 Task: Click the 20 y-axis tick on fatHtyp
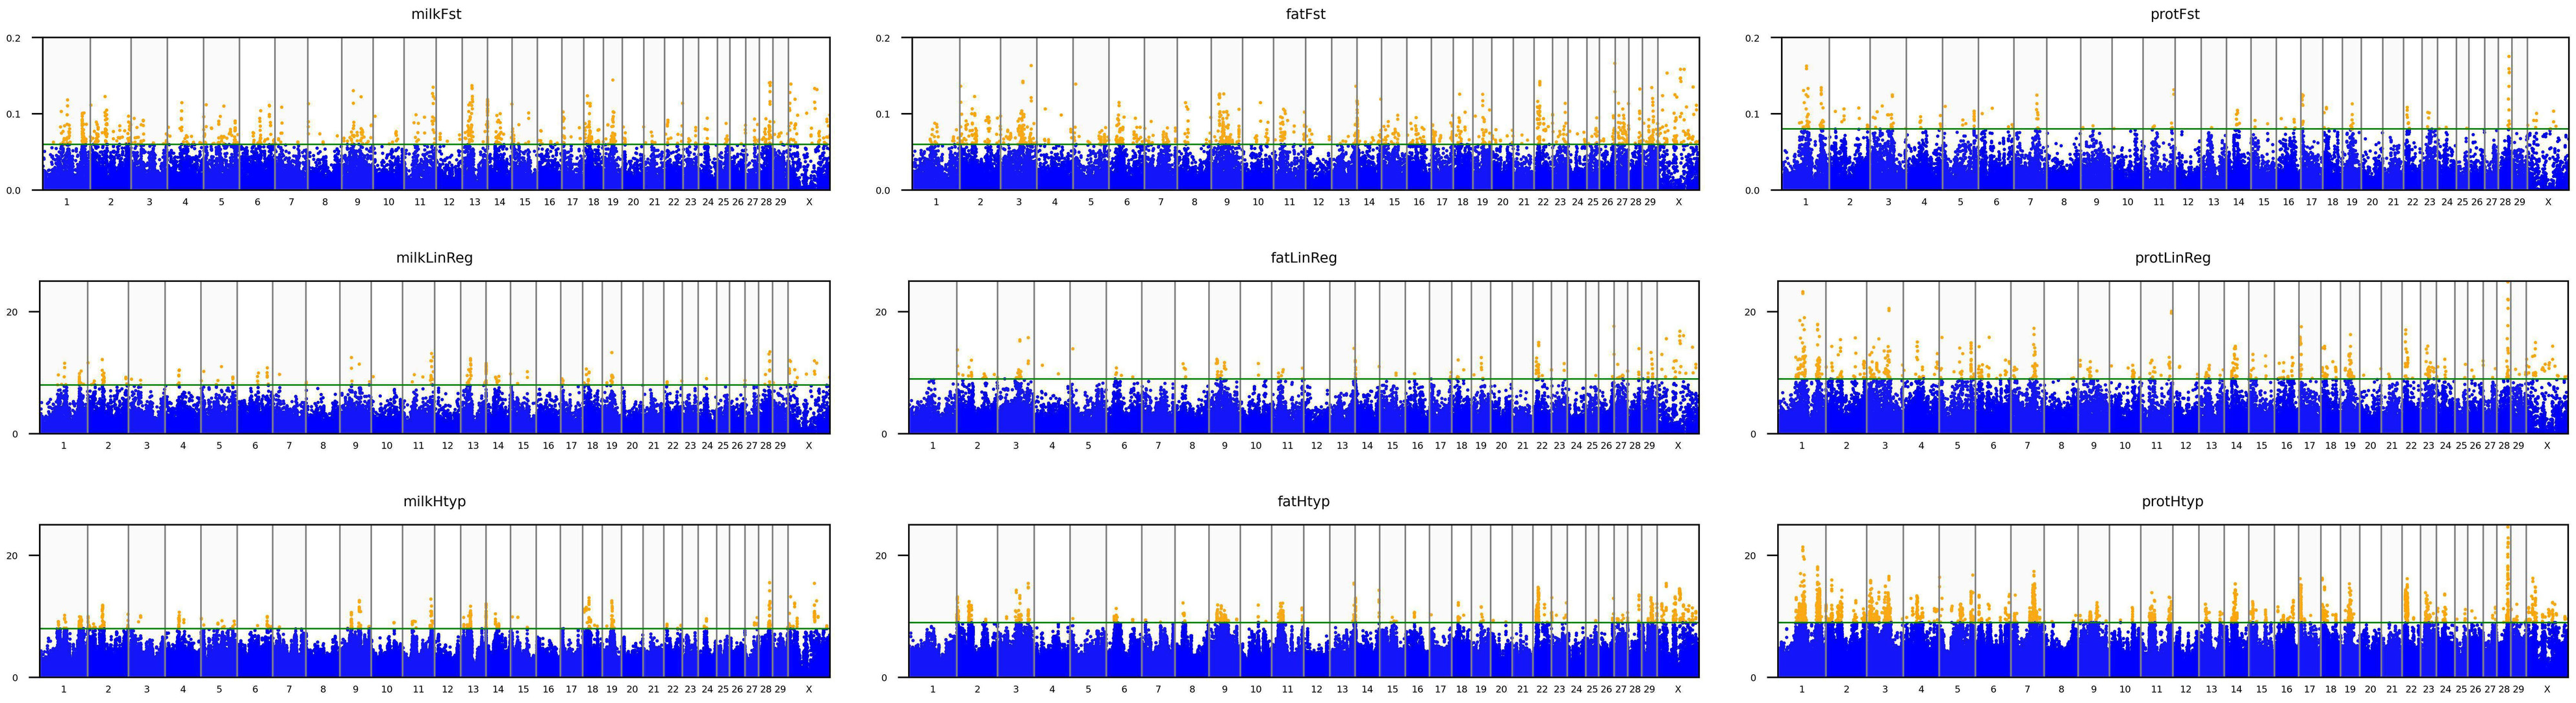coord(881,556)
